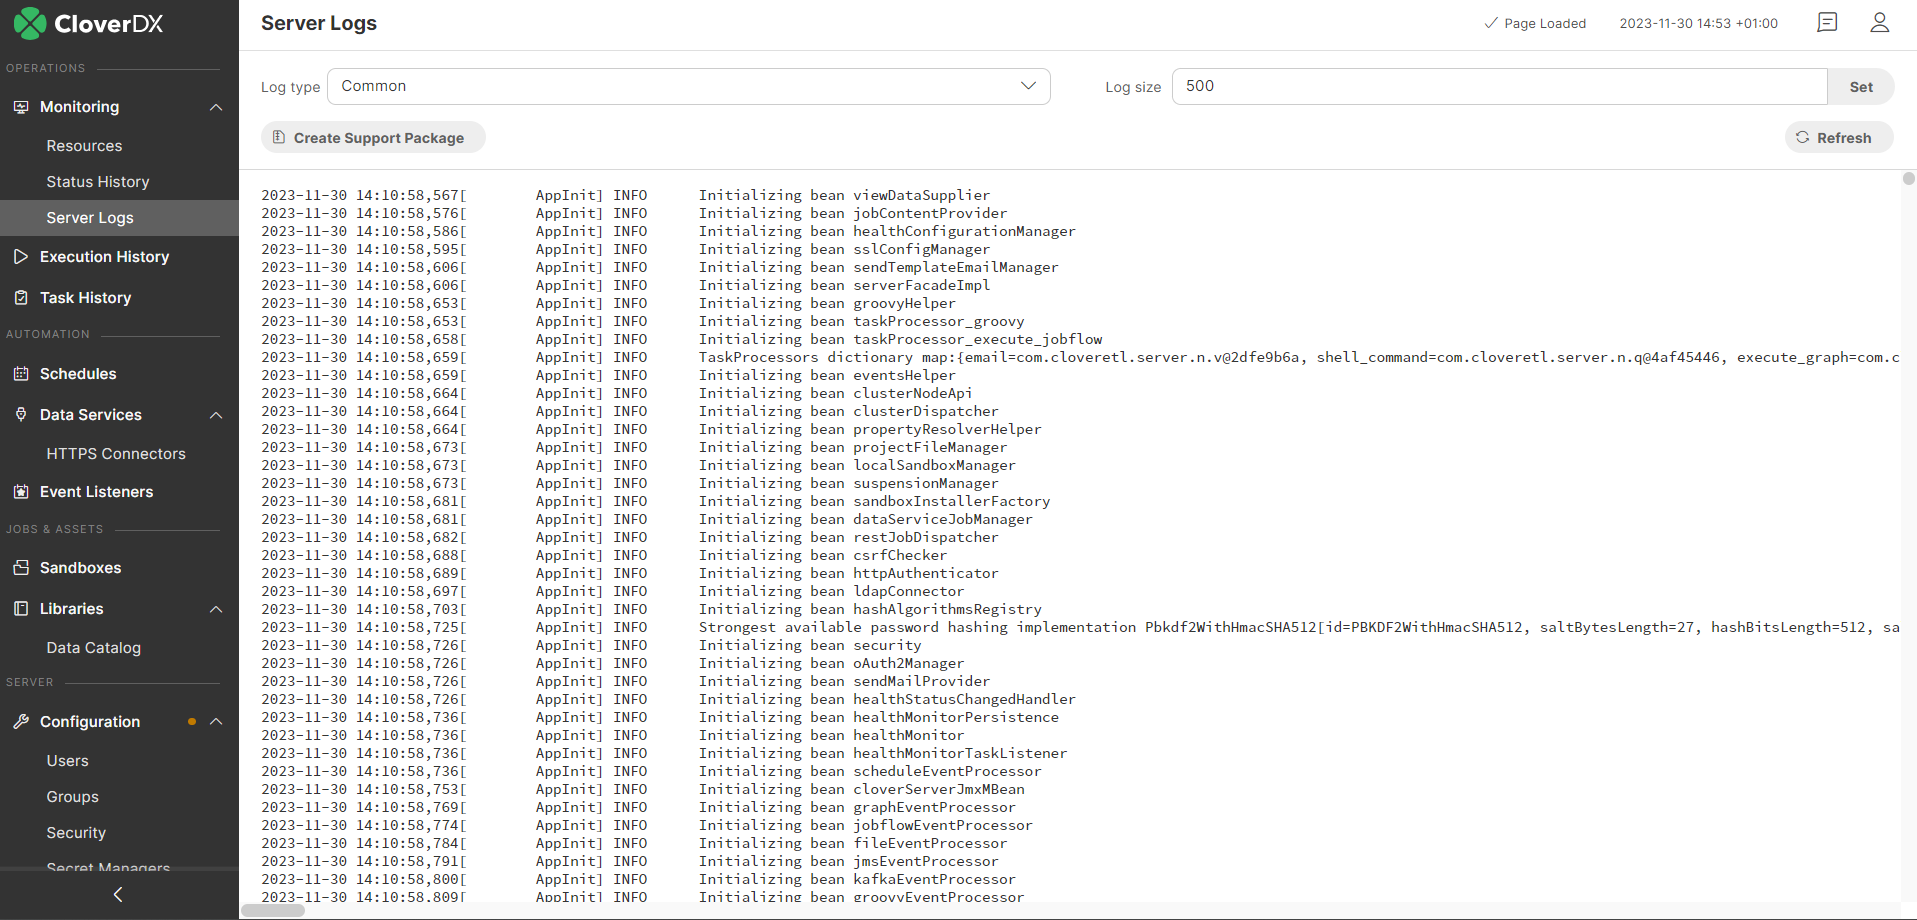Select the Execution History icon
This screenshot has height=920, width=1917.
tap(21, 257)
